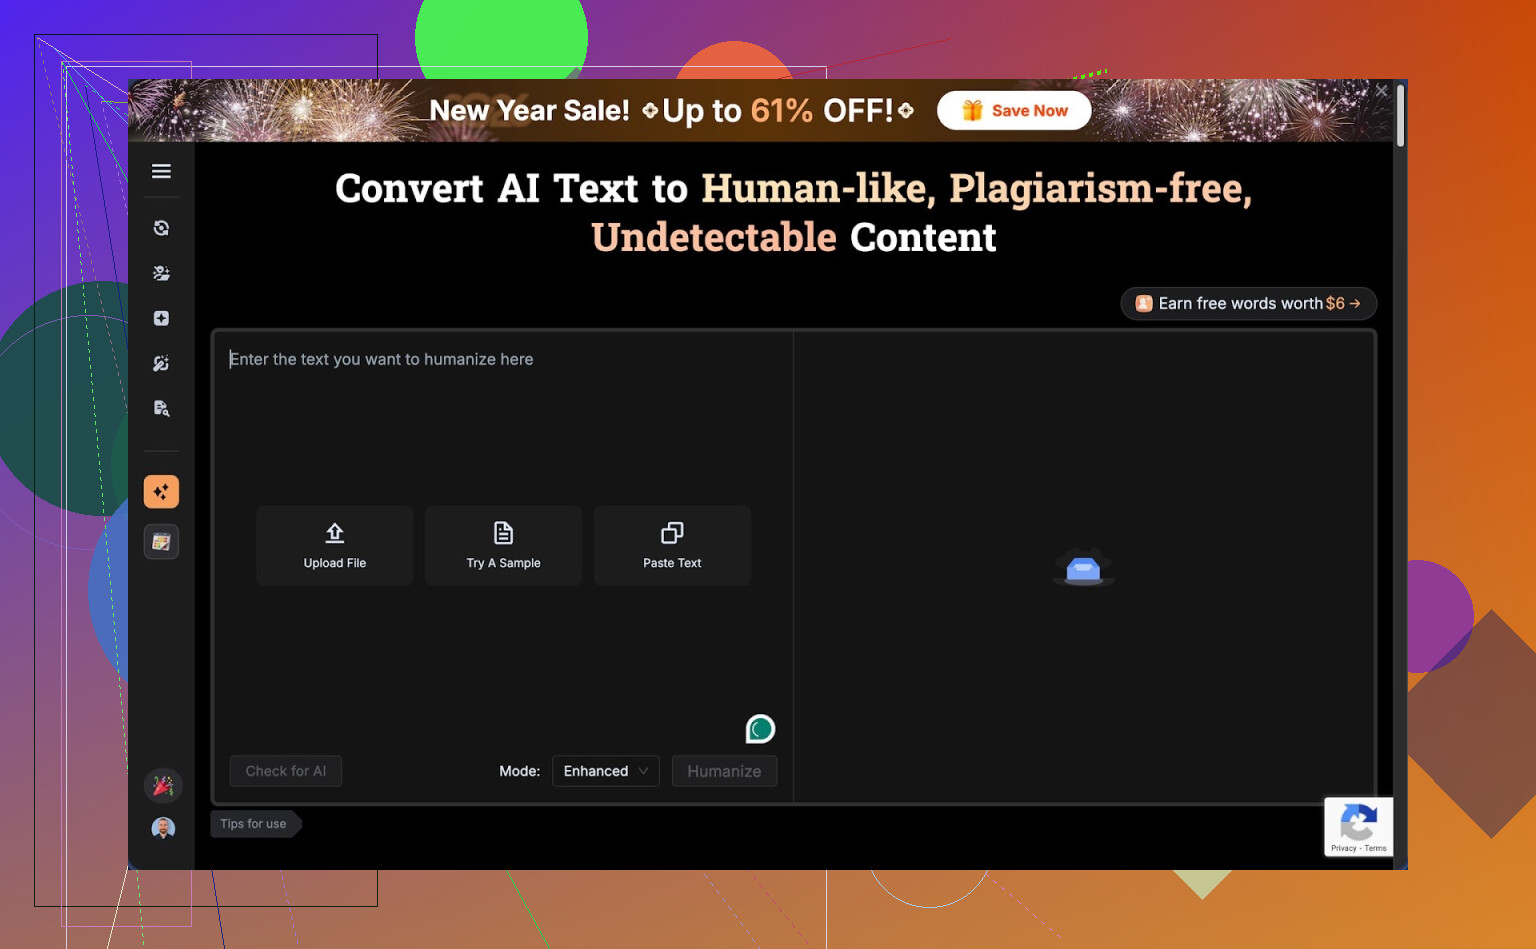This screenshot has height=949, width=1536.
Task: Open the hamburger menu in the sidebar
Action: (x=161, y=171)
